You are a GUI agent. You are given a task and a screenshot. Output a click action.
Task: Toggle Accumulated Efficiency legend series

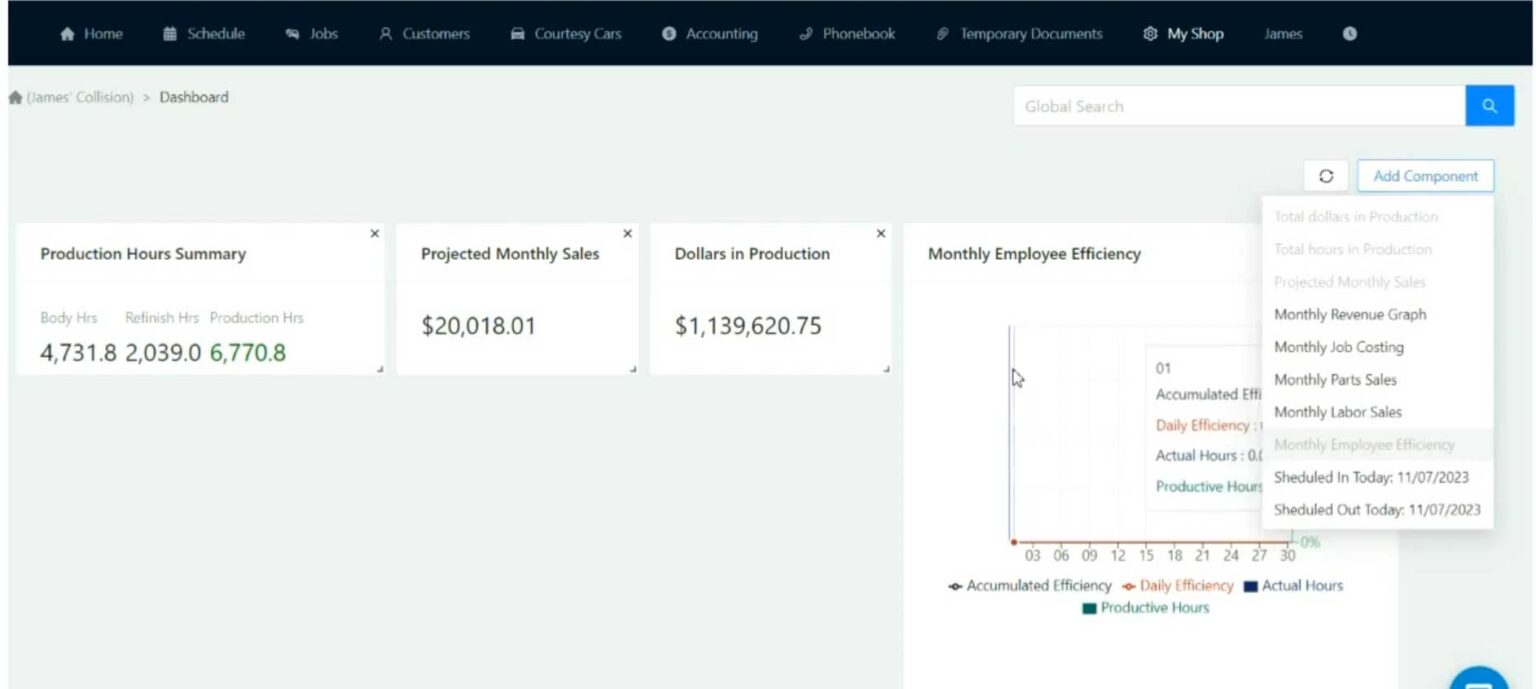1030,586
